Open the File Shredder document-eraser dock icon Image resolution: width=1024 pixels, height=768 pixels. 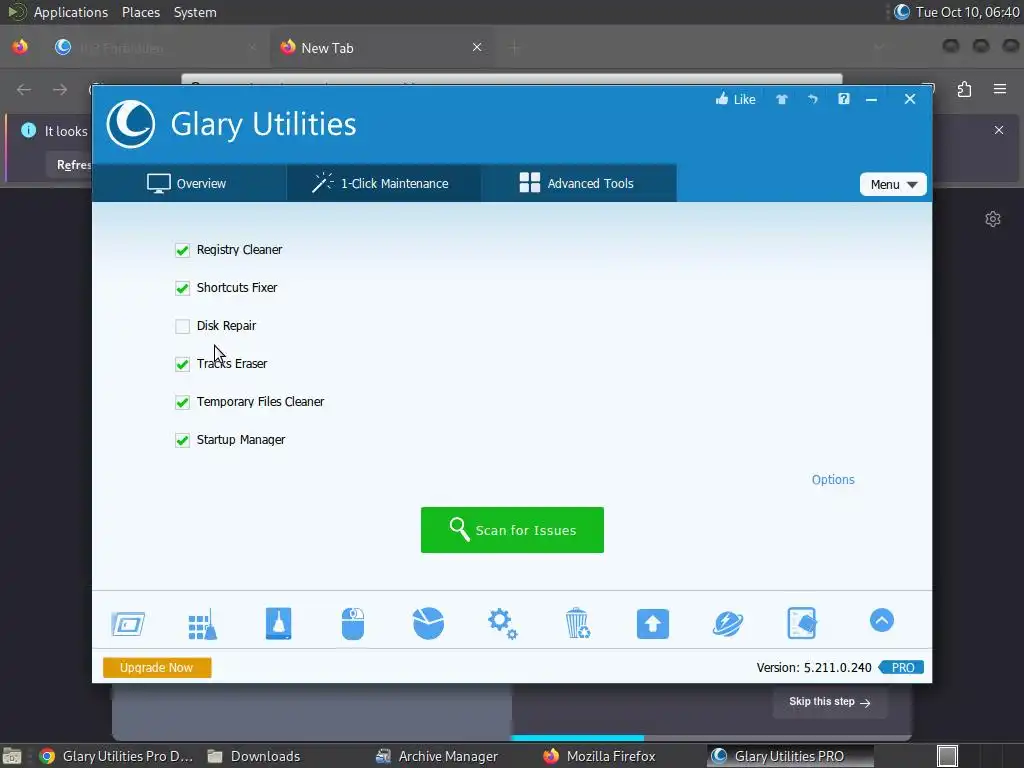[802, 623]
